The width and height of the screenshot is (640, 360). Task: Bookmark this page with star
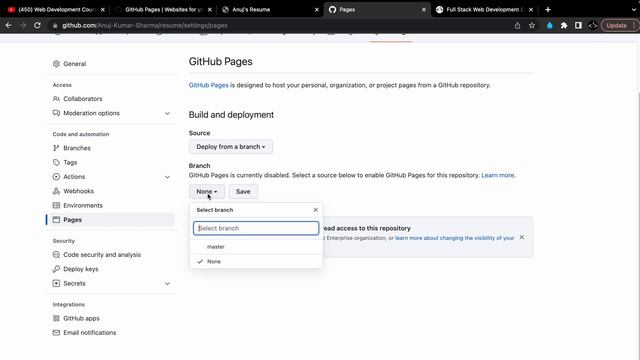point(532,25)
